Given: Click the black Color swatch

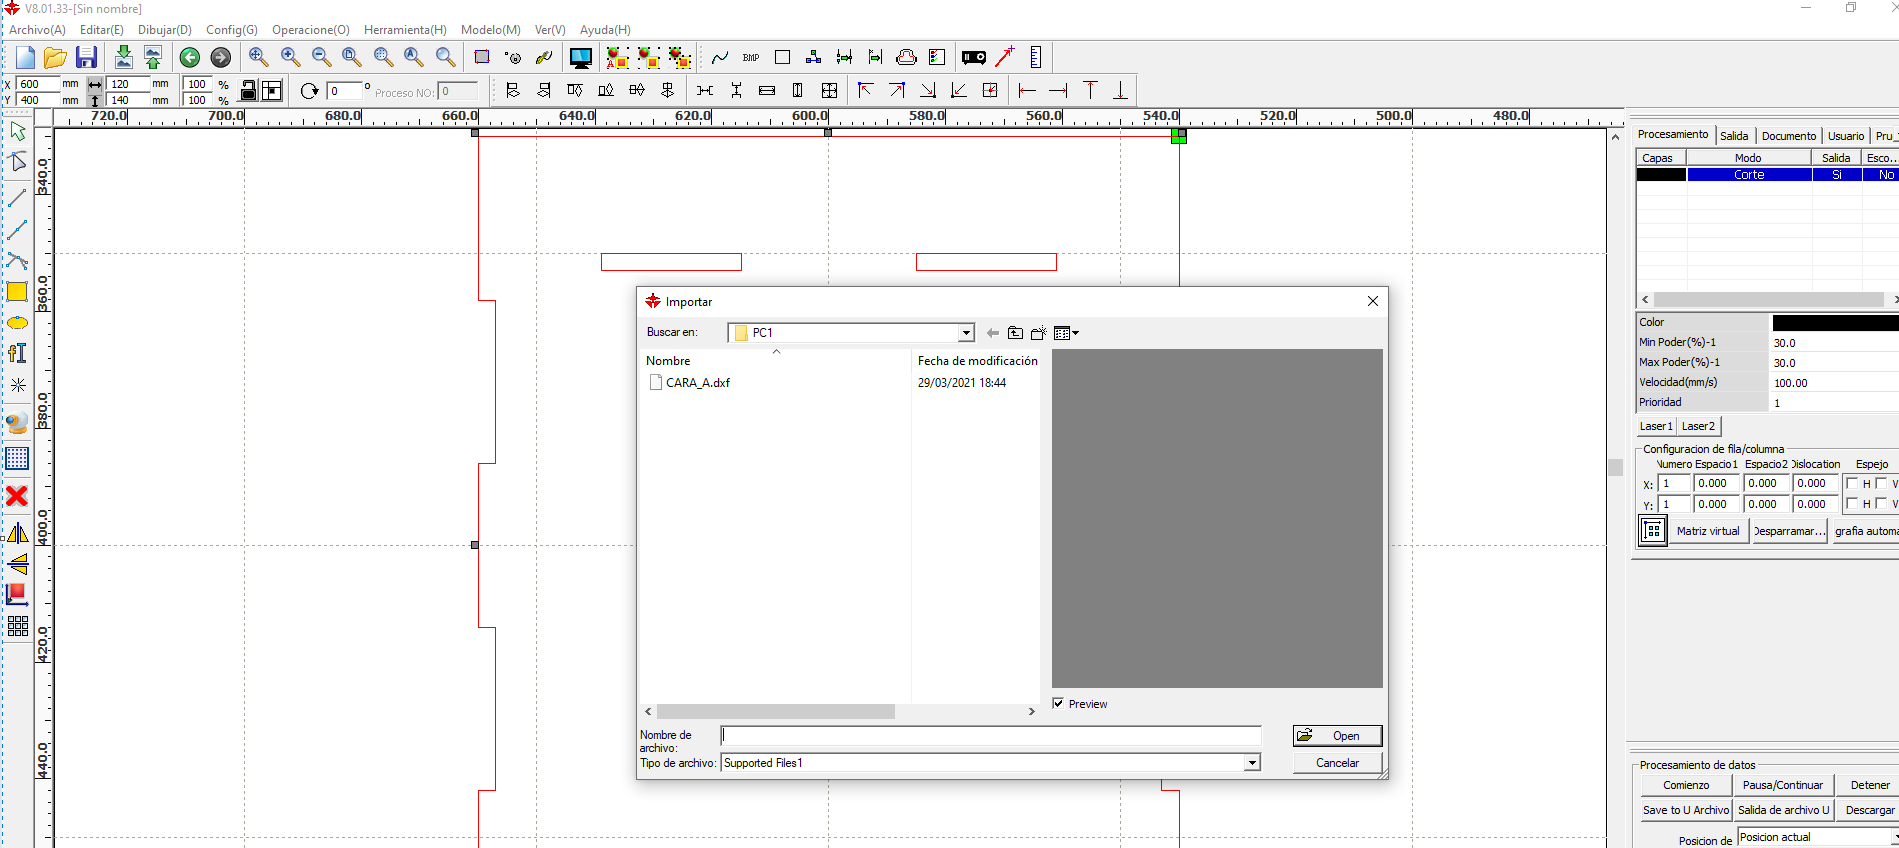Looking at the screenshot, I should [1834, 323].
